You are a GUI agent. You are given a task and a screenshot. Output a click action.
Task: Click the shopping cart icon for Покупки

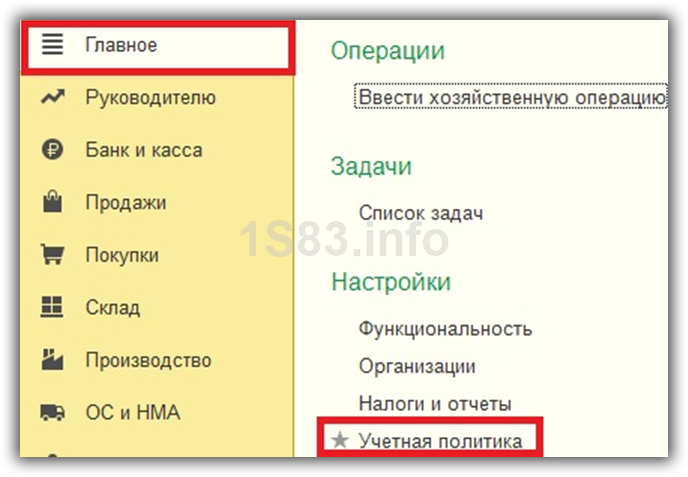pos(53,254)
